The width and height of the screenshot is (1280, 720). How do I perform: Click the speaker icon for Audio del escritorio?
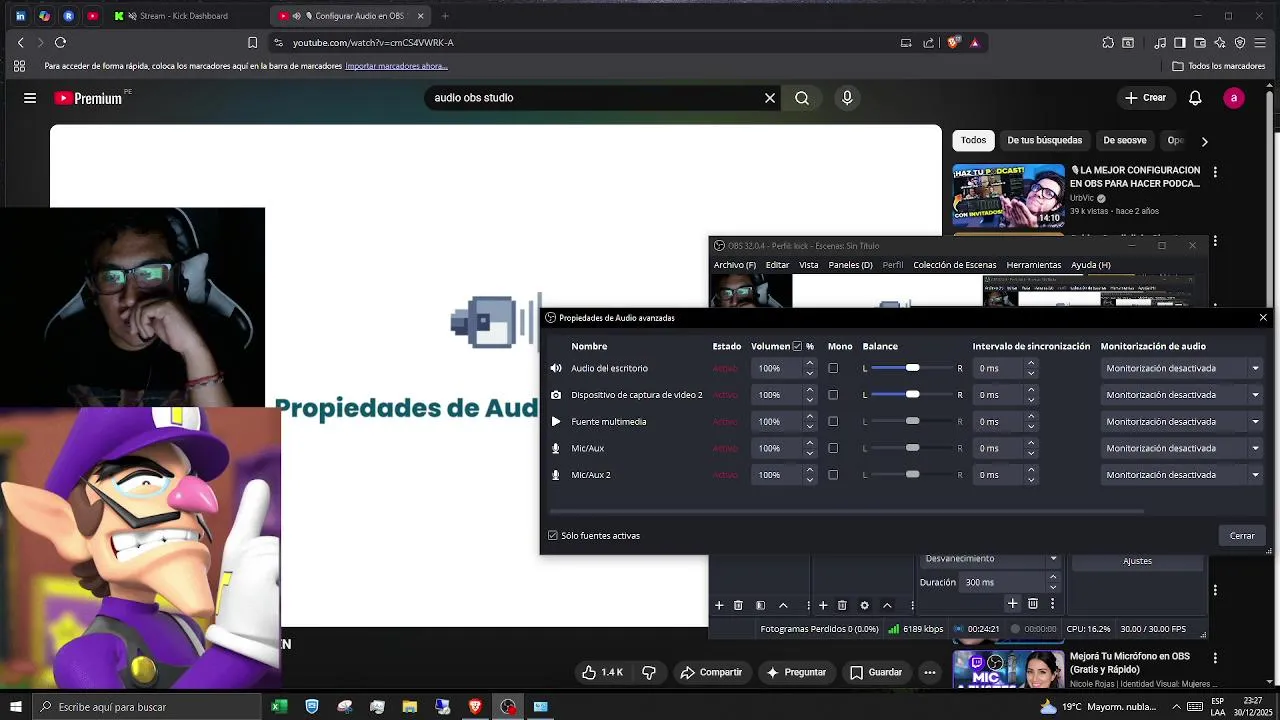pyautogui.click(x=556, y=368)
